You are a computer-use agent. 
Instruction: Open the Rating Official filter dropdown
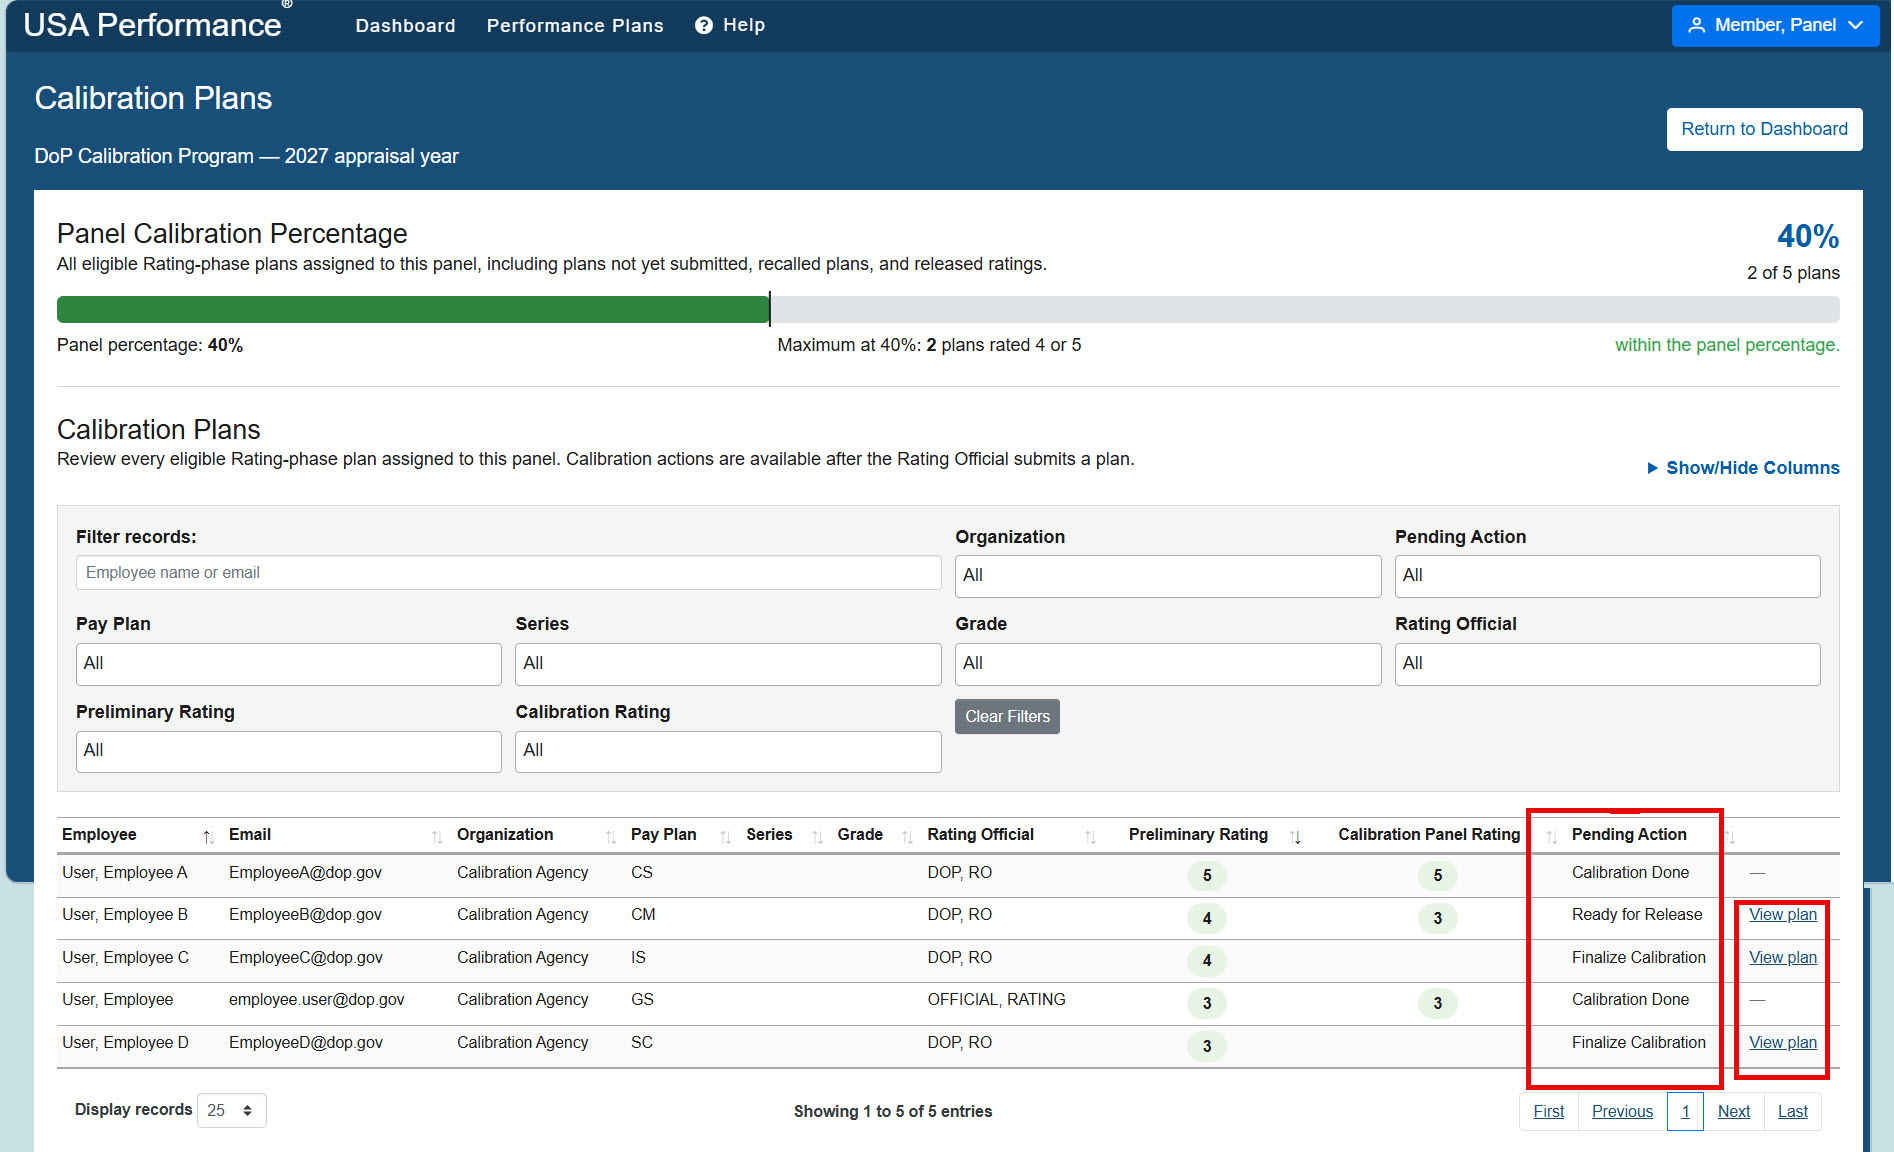1607,664
